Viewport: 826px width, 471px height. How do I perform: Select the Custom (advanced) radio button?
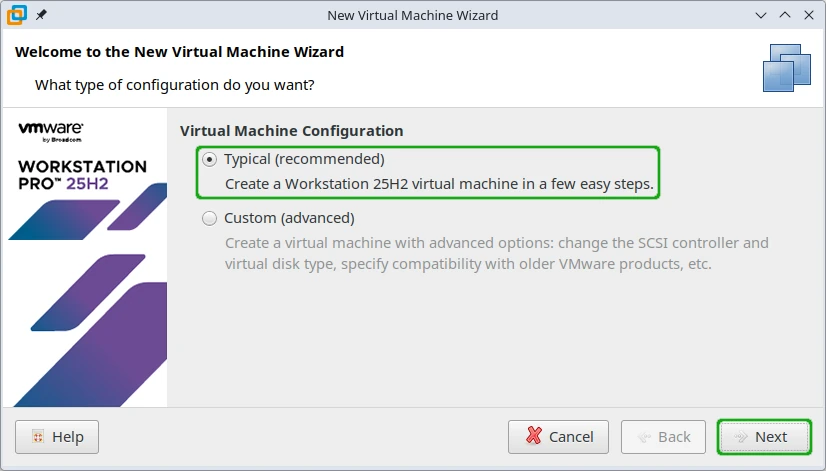(x=209, y=218)
